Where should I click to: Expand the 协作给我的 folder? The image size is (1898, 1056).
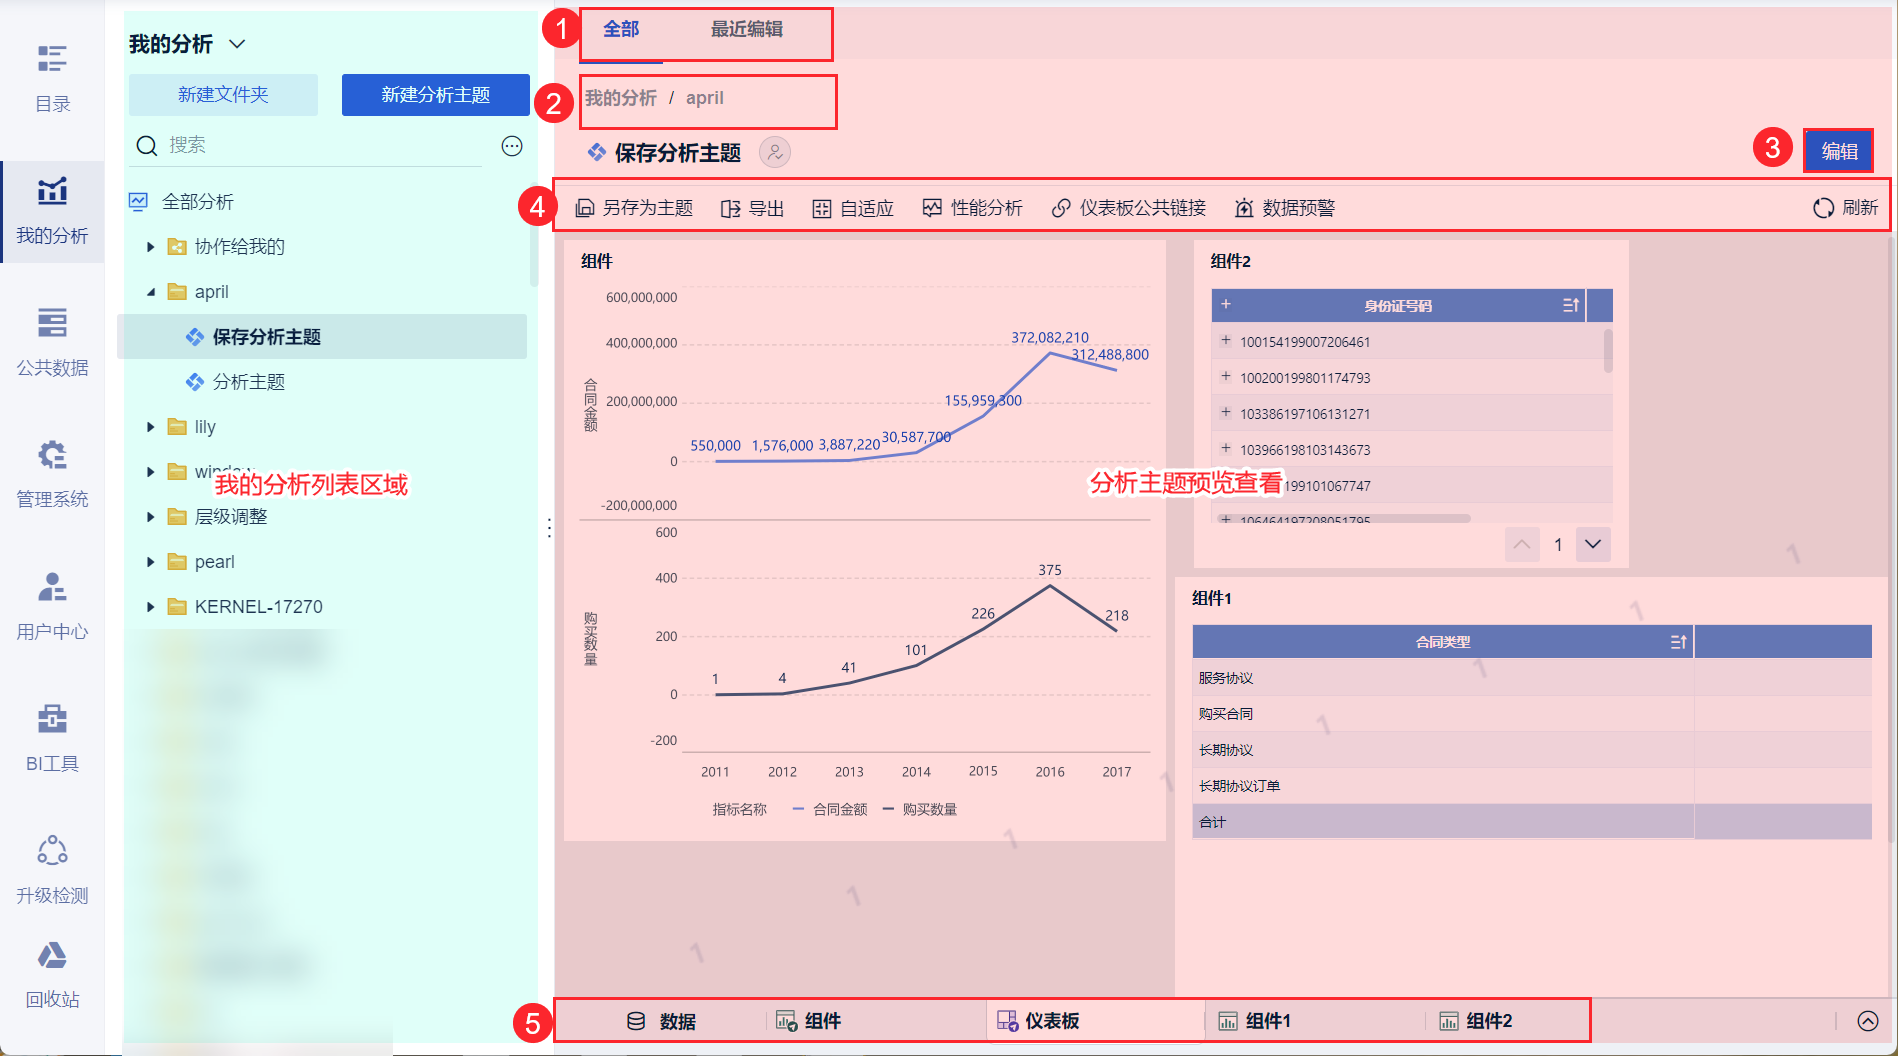(x=150, y=247)
